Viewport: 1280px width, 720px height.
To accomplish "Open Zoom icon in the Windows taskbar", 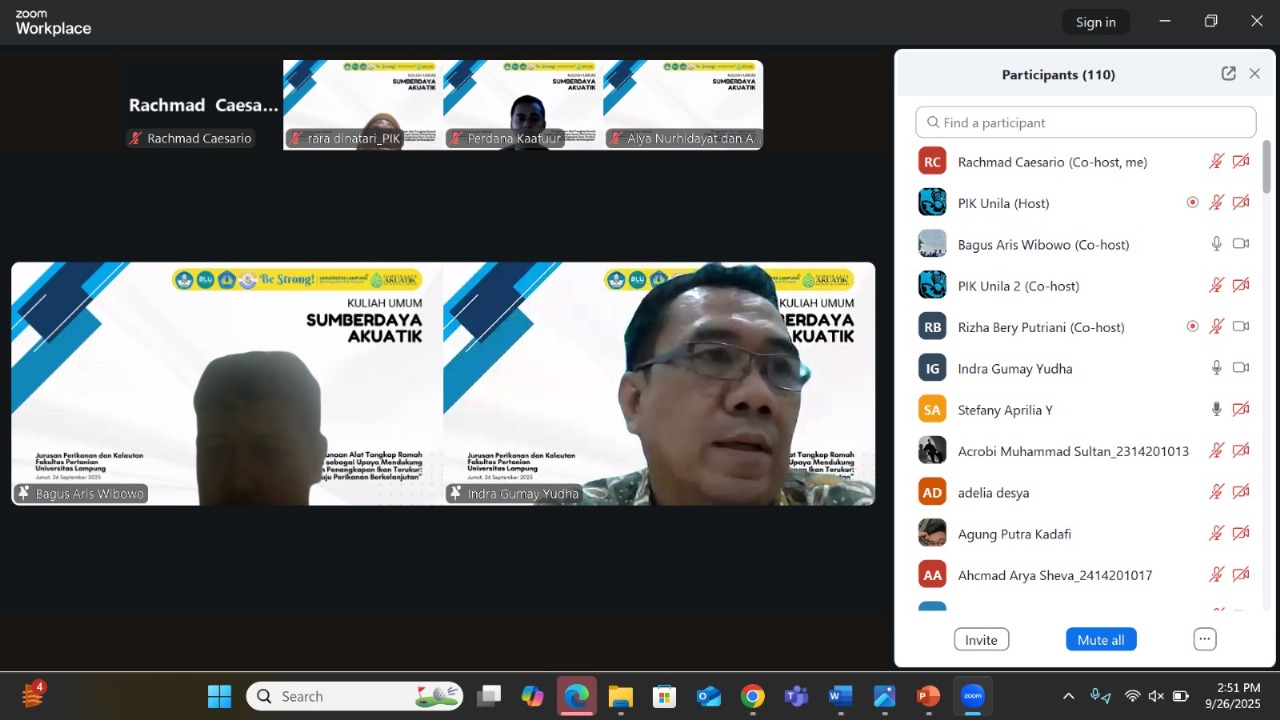I will 972,696.
